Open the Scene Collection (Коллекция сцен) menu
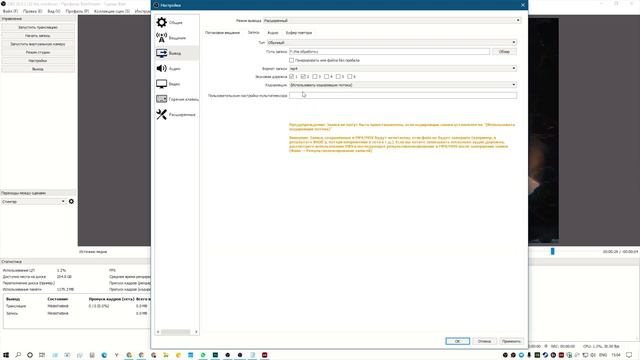The width and height of the screenshot is (640, 360). 112,11
